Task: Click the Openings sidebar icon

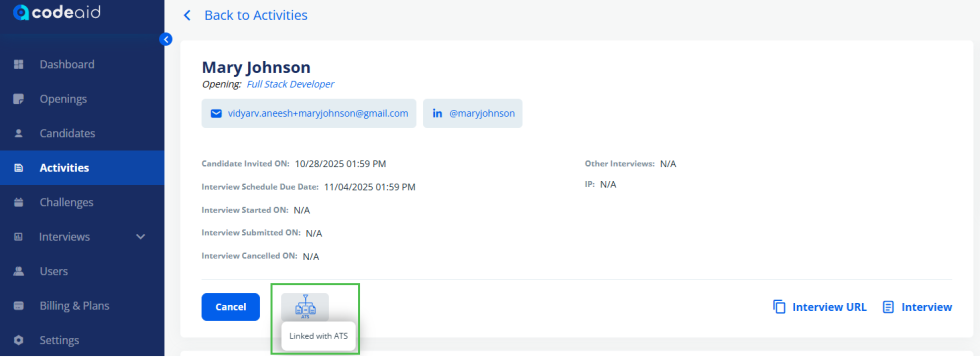Action: tap(19, 99)
